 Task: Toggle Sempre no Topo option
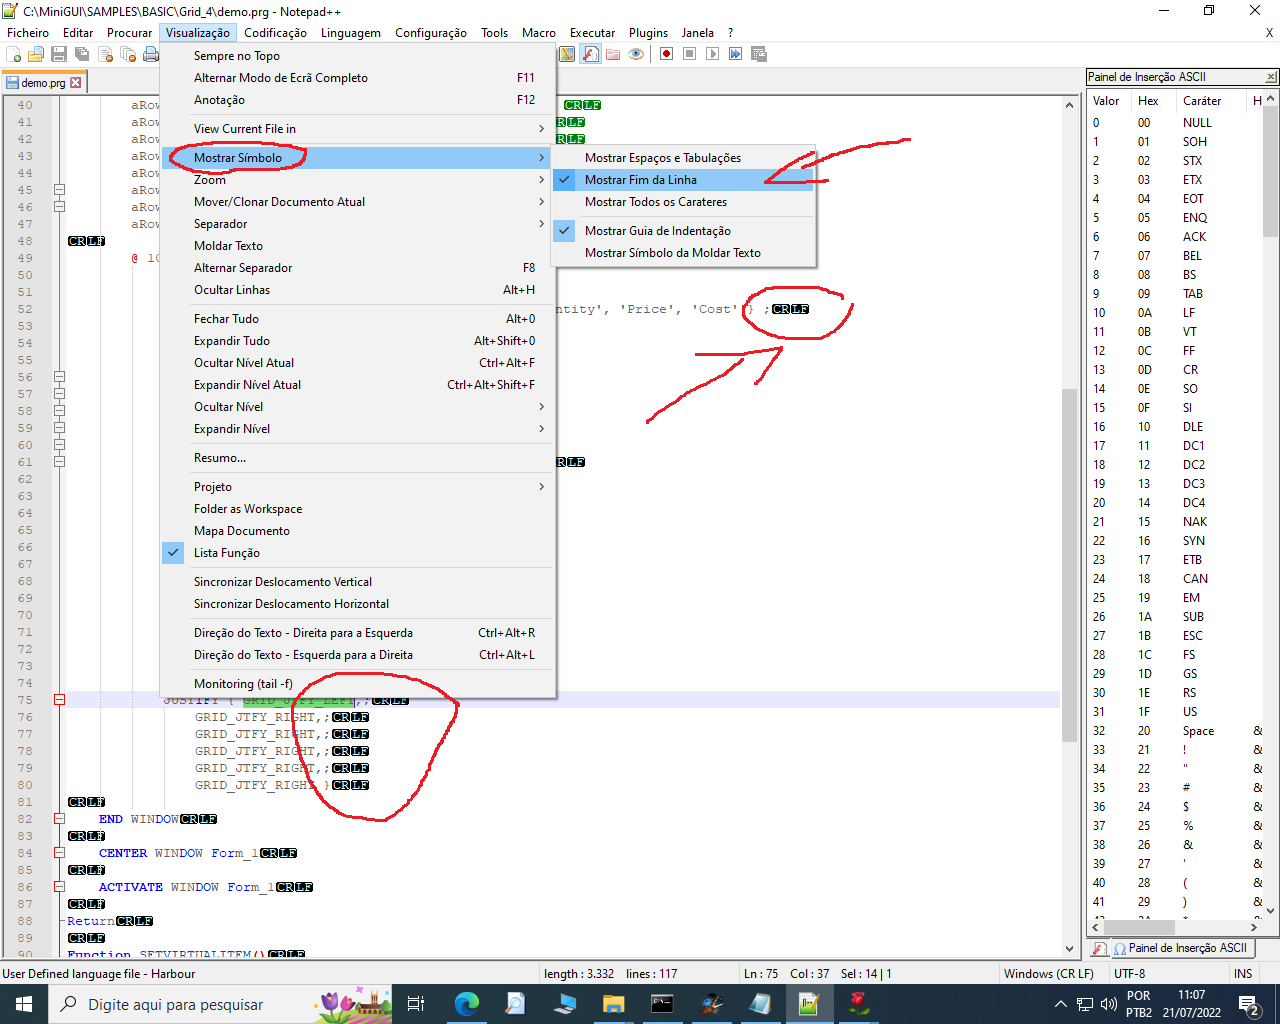[357, 56]
